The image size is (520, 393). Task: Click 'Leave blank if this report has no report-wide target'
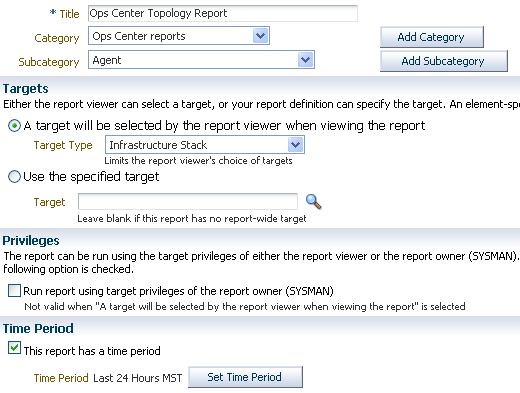point(192,219)
